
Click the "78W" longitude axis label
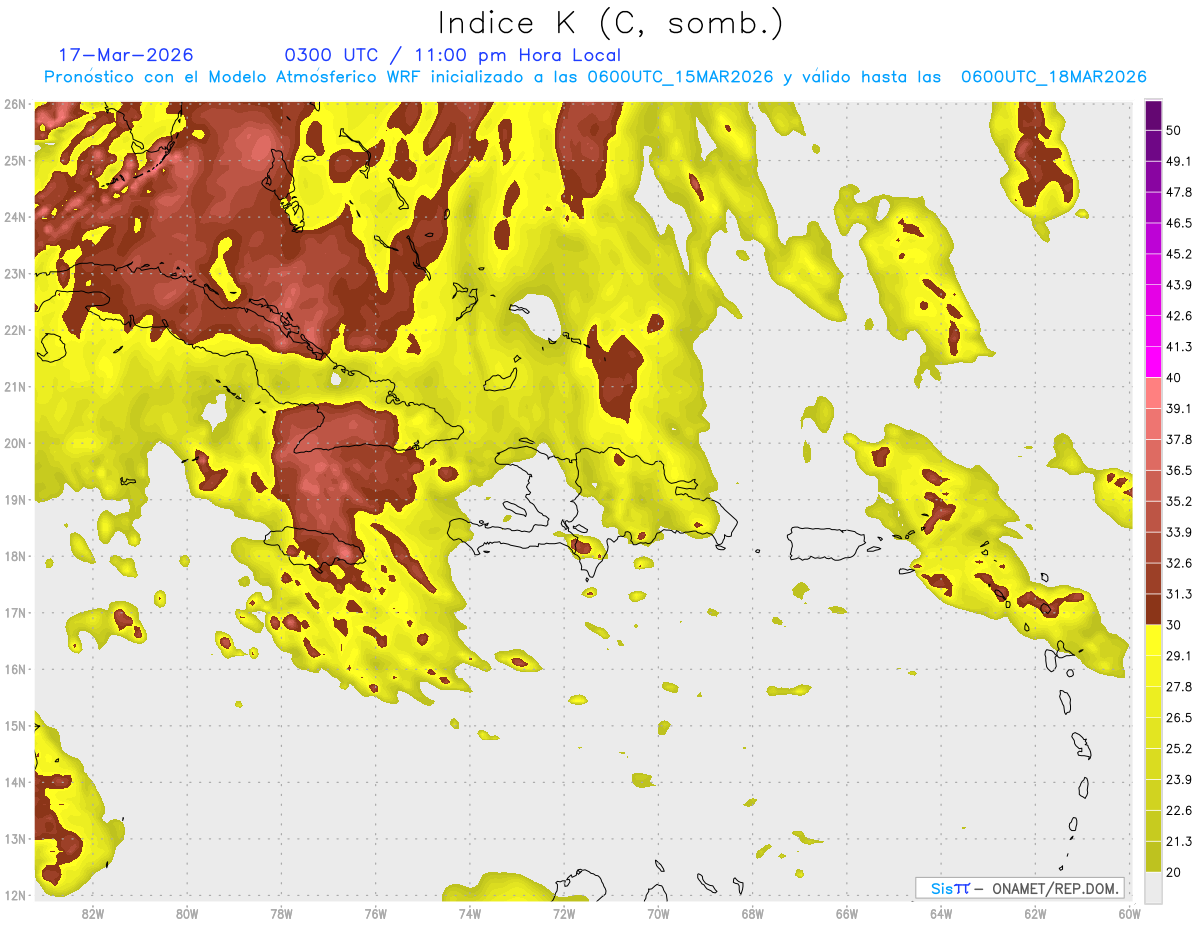click(x=281, y=913)
